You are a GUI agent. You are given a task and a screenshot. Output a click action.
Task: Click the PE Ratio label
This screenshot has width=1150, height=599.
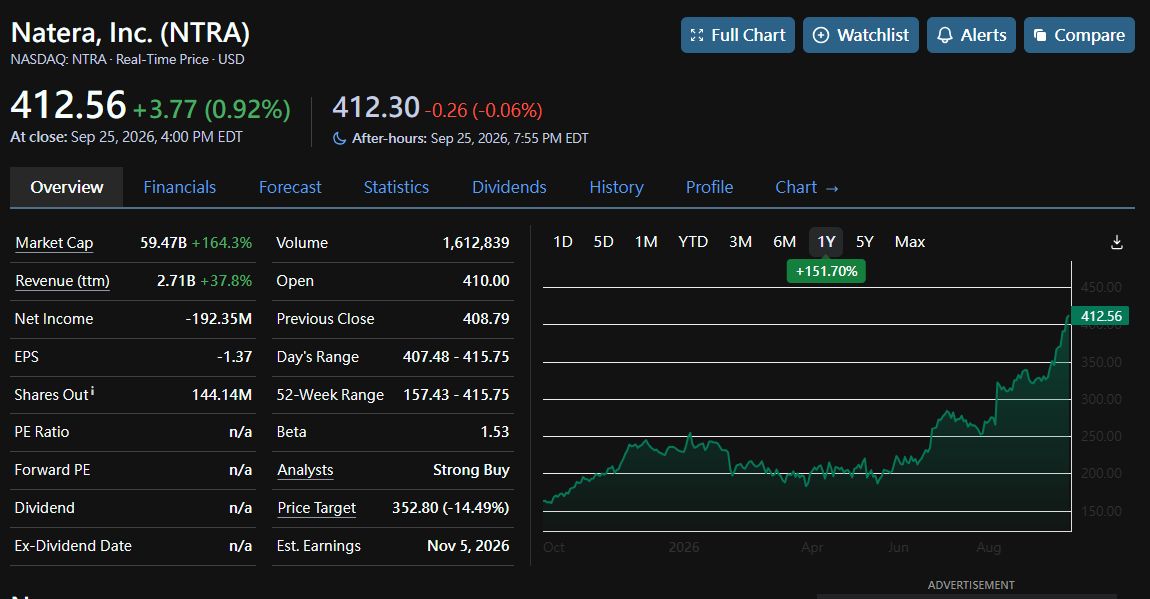click(x=42, y=432)
